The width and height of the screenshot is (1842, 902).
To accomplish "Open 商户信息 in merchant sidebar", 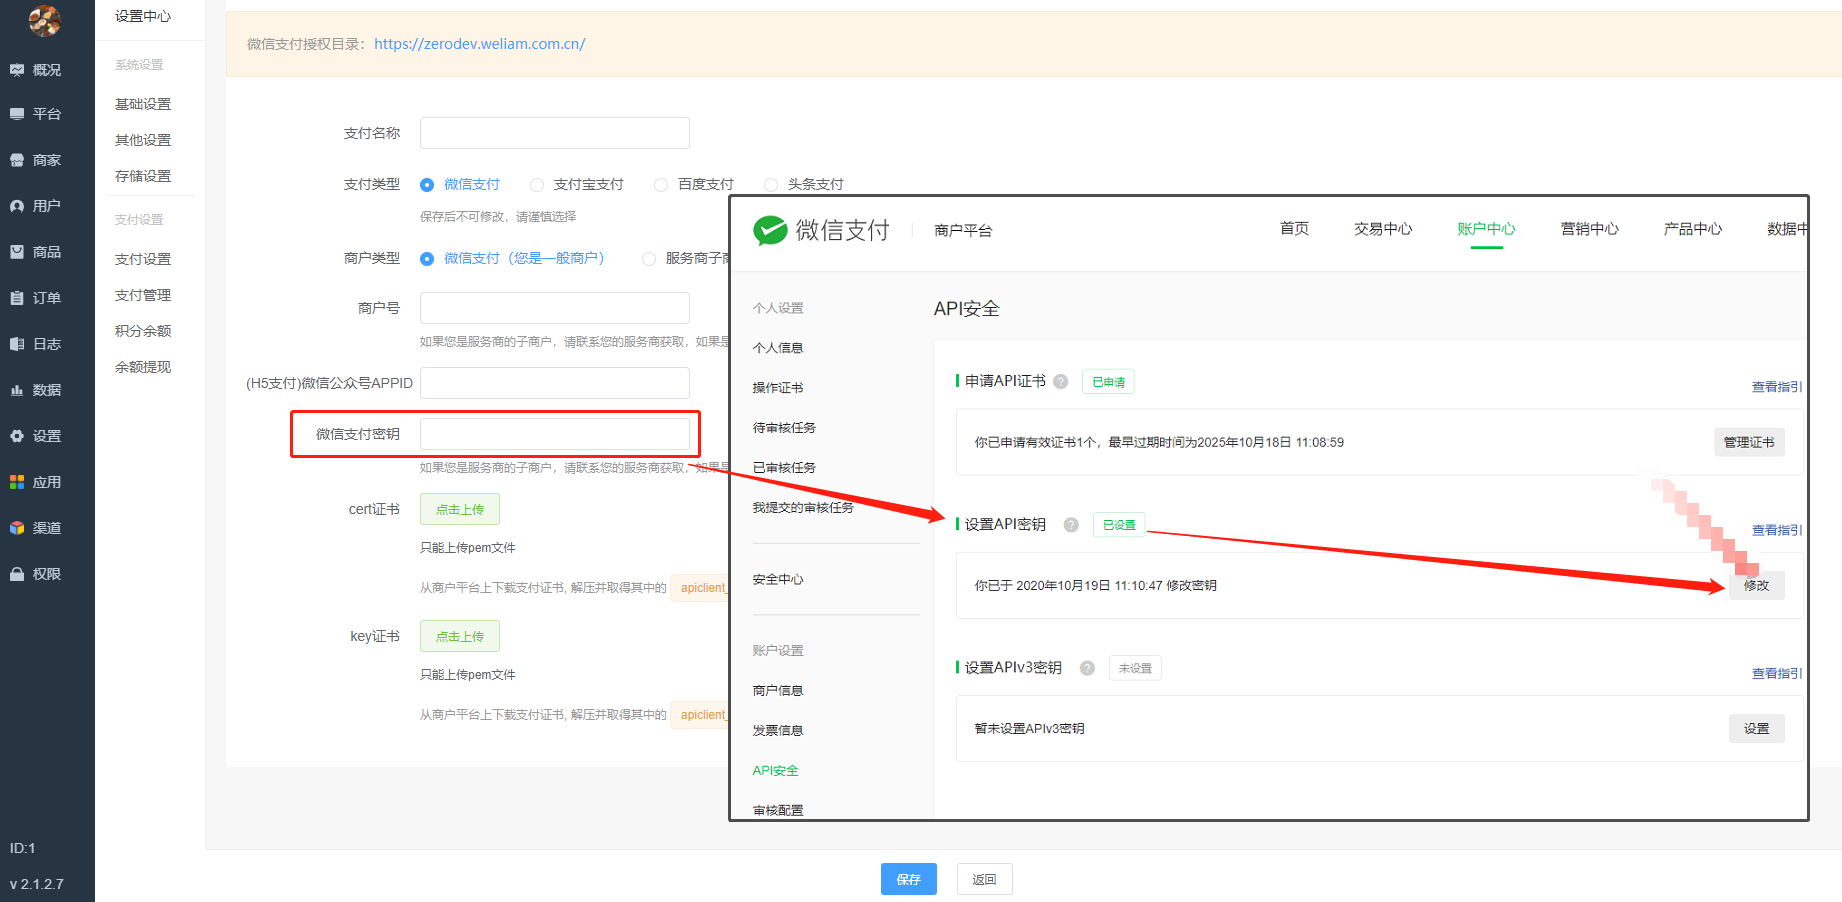I will tap(778, 691).
